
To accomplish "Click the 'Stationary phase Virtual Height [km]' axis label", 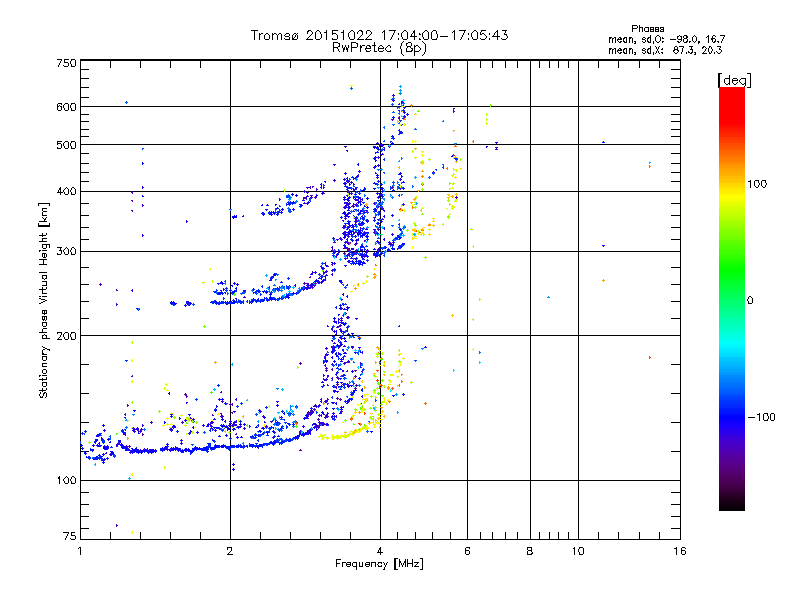I will tap(44, 301).
